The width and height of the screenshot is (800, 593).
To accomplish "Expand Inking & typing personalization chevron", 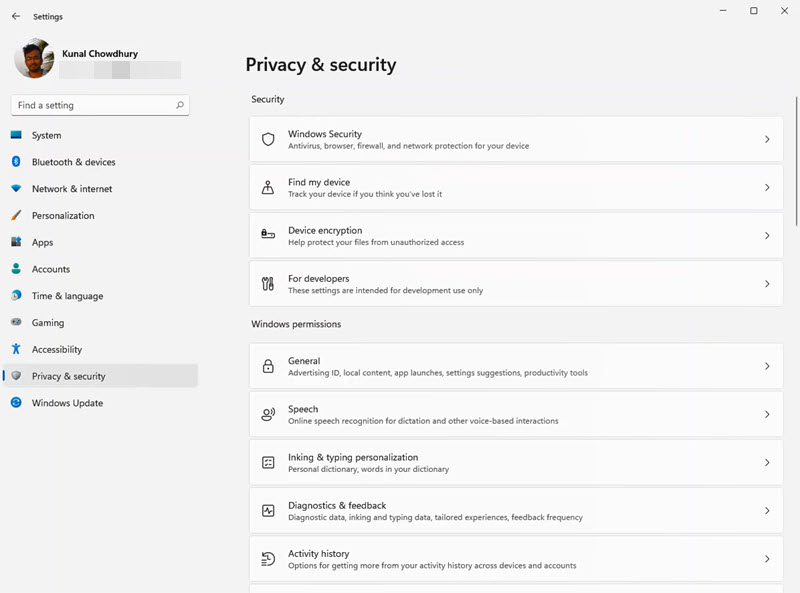I will point(767,462).
